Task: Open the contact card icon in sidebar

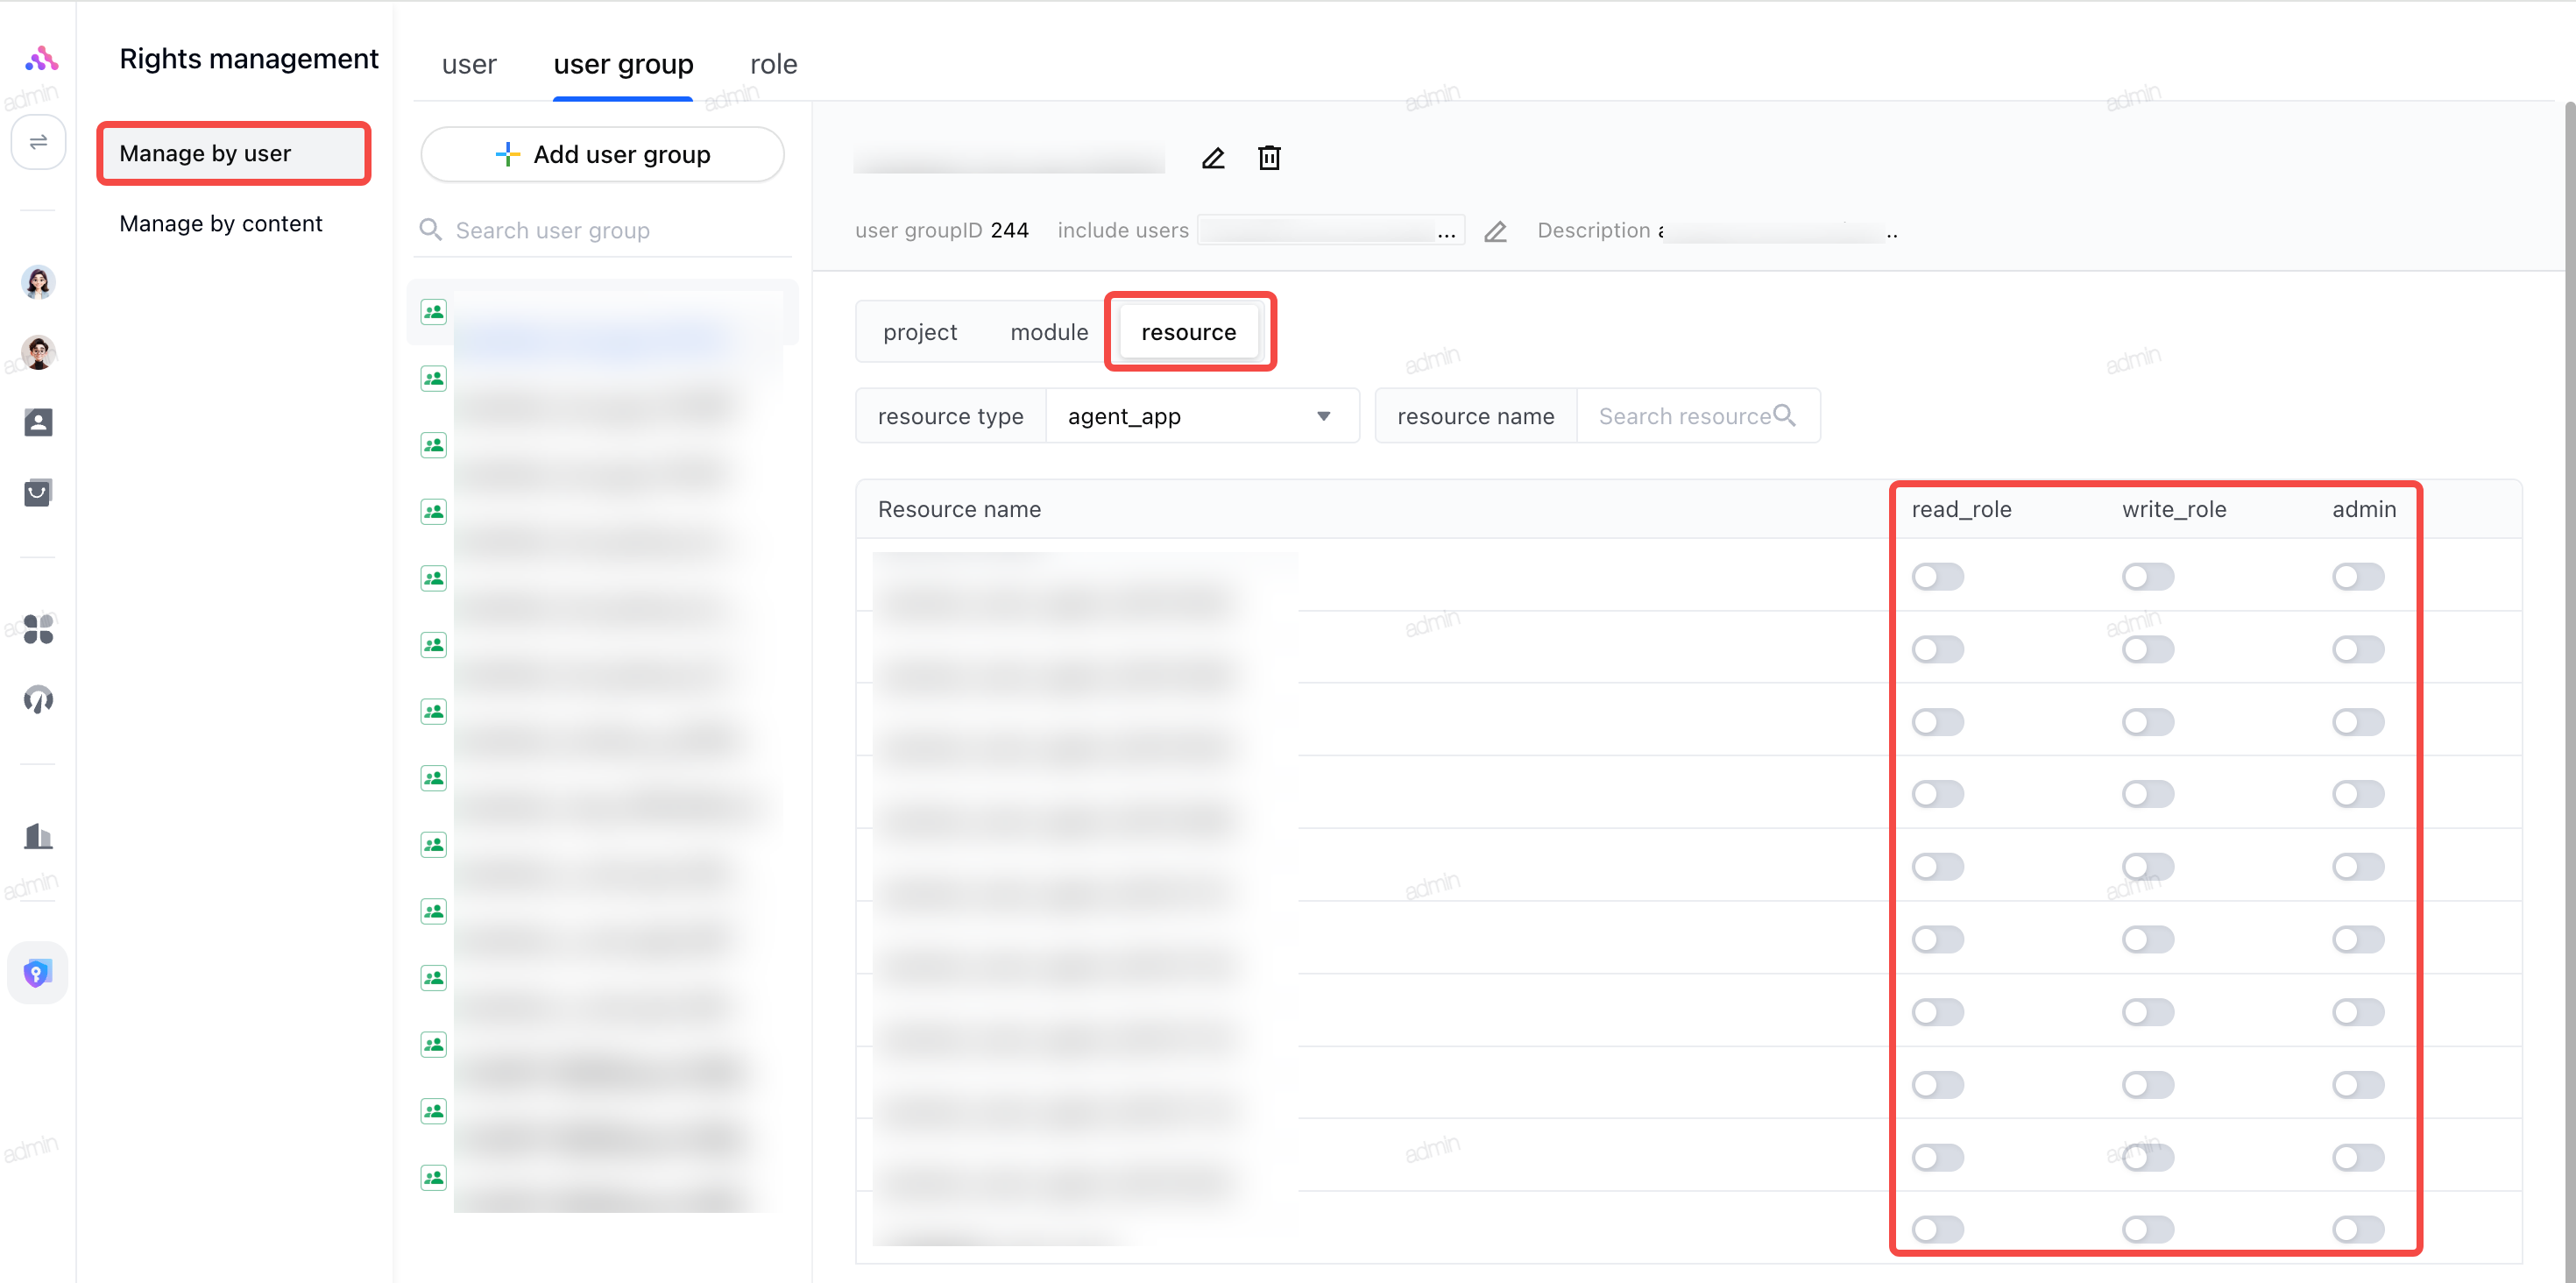Action: (x=38, y=422)
